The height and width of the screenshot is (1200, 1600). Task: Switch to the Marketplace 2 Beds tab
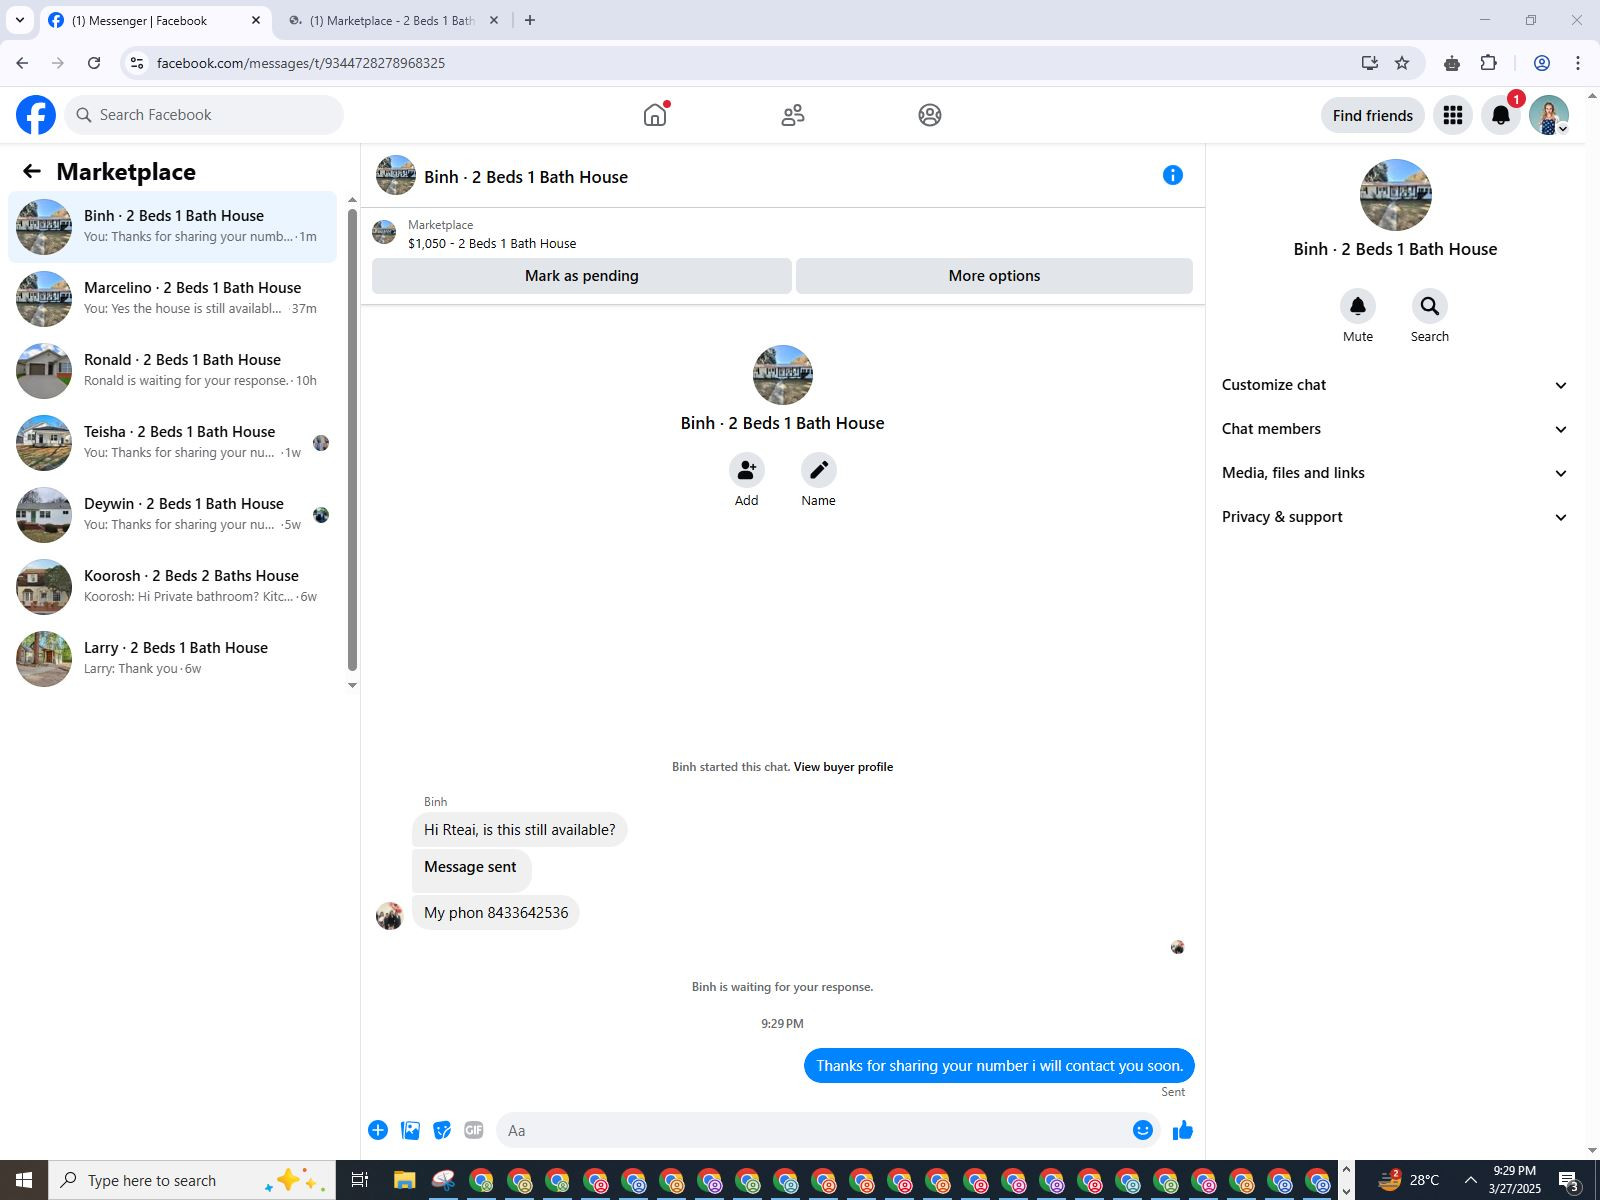pyautogui.click(x=393, y=20)
